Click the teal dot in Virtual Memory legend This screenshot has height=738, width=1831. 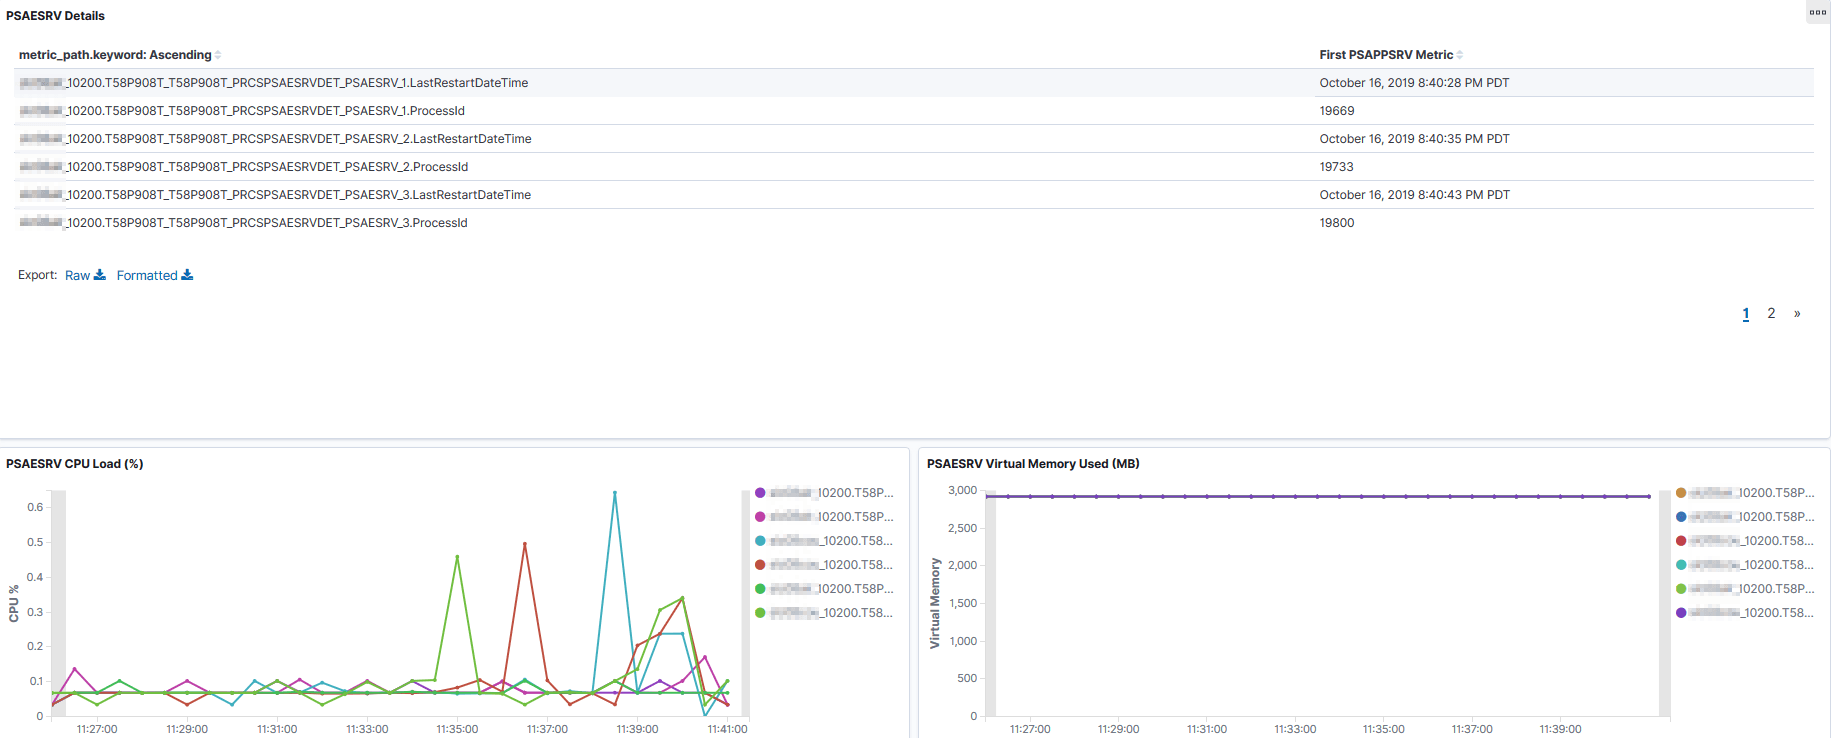point(1681,565)
